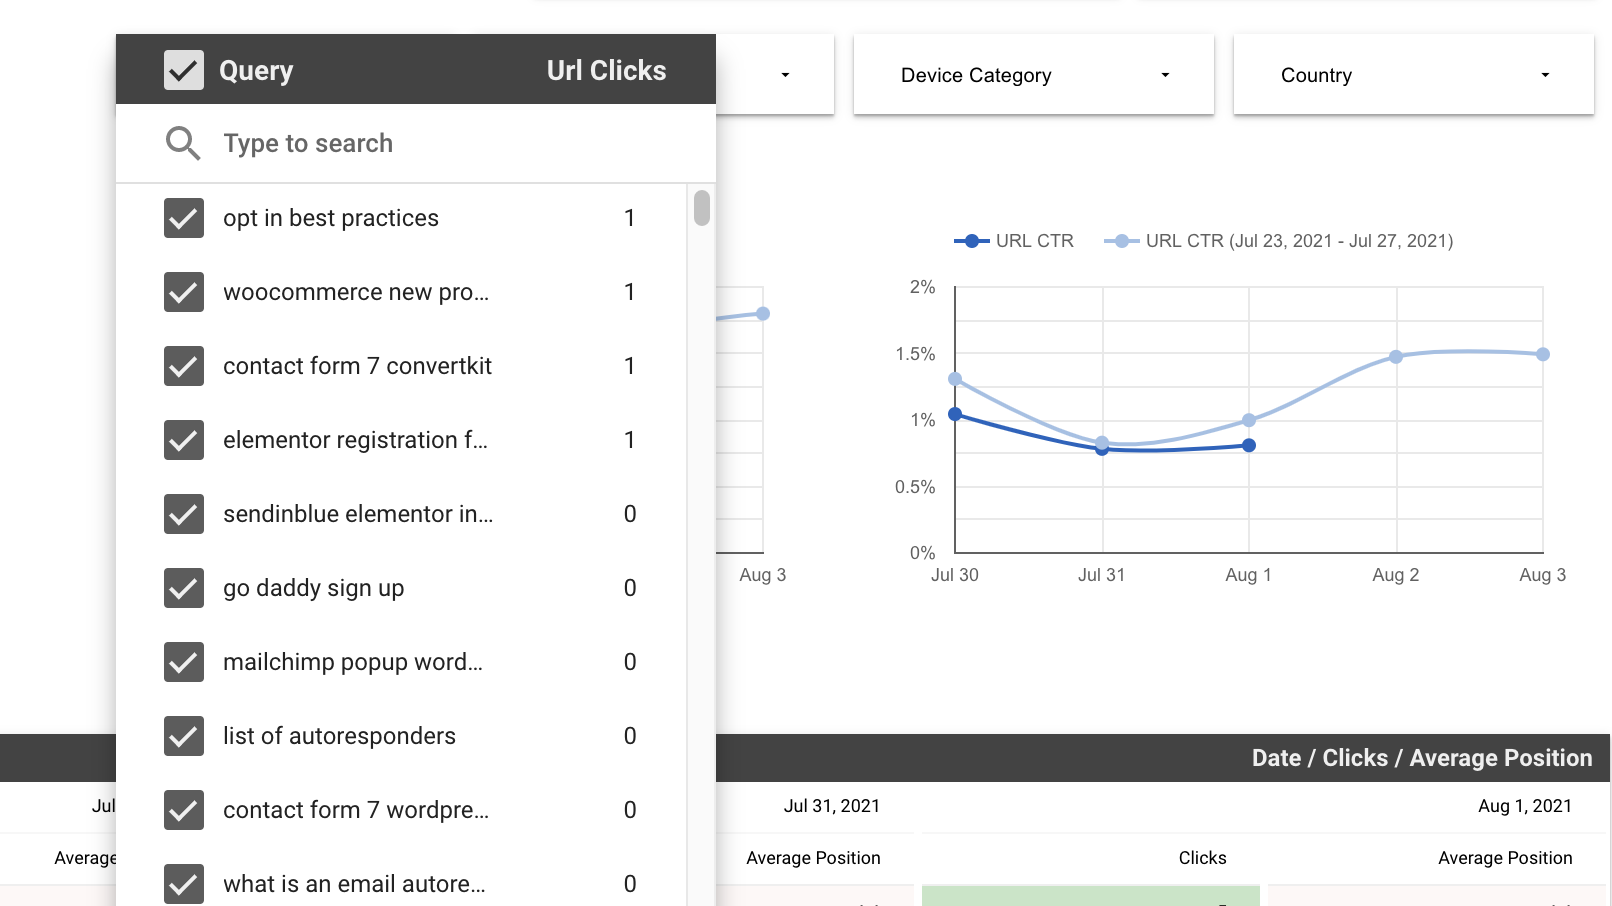This screenshot has width=1612, height=906.
Task: Uncheck 'contact form 7 convertkit' query
Action: (184, 366)
